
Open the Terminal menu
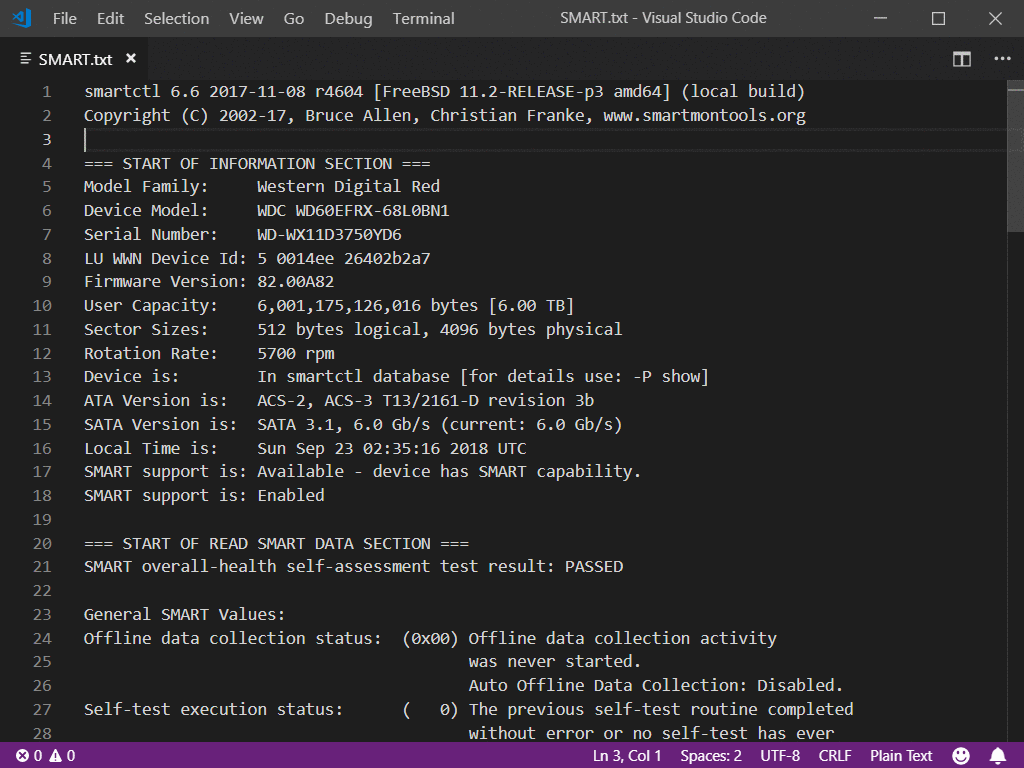tap(423, 18)
